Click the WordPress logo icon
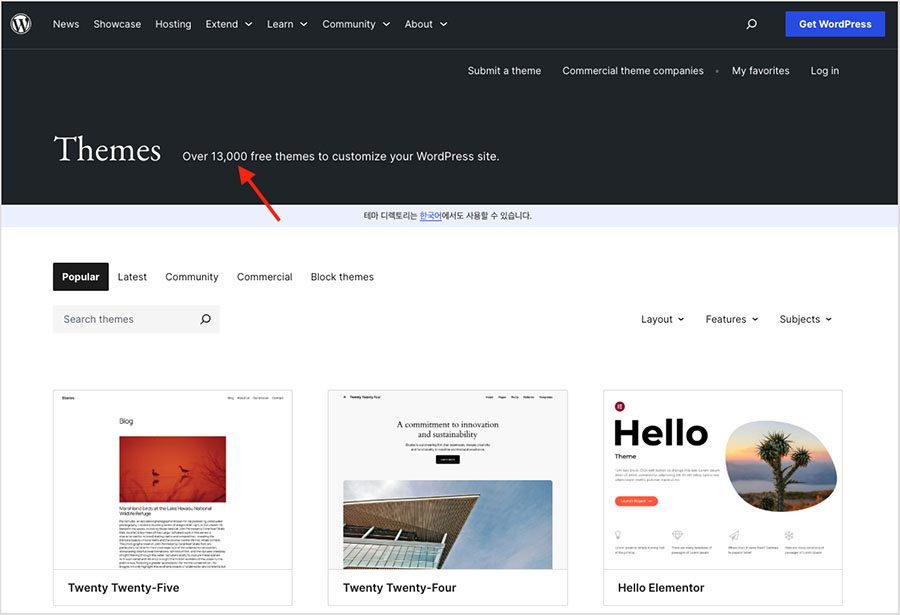This screenshot has width=900, height=615. pos(21,24)
